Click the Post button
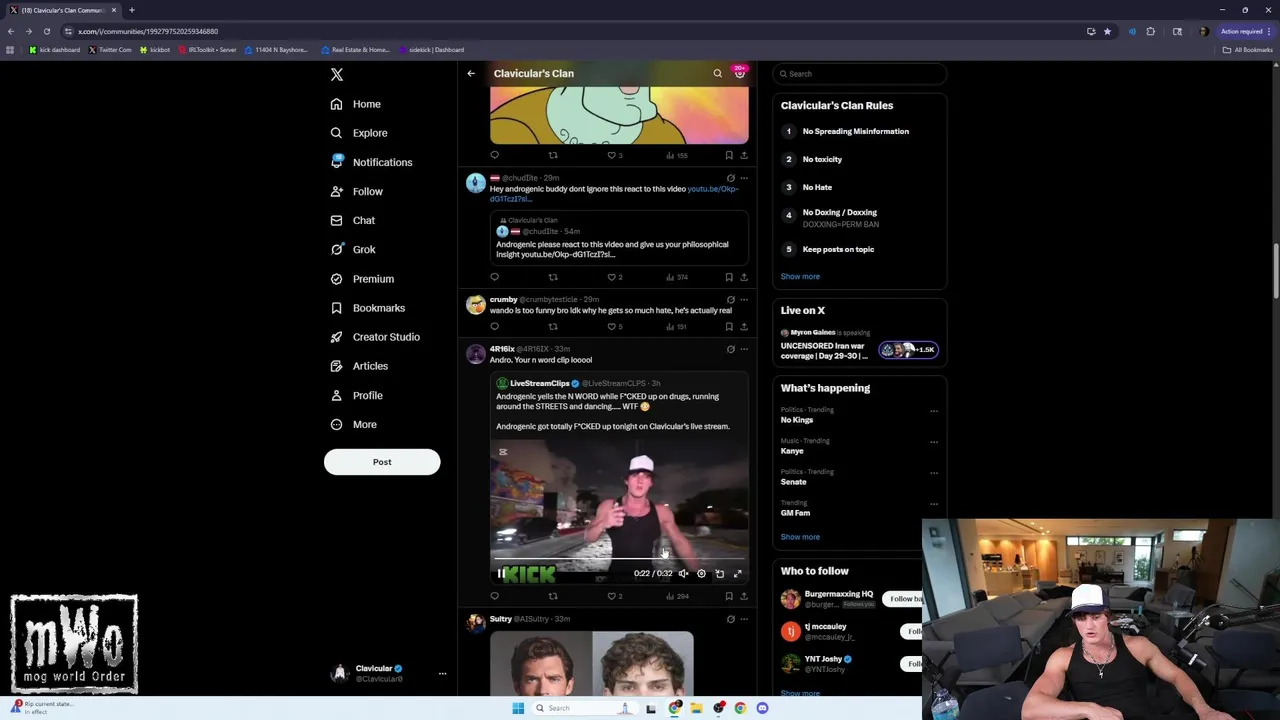 pyautogui.click(x=382, y=462)
